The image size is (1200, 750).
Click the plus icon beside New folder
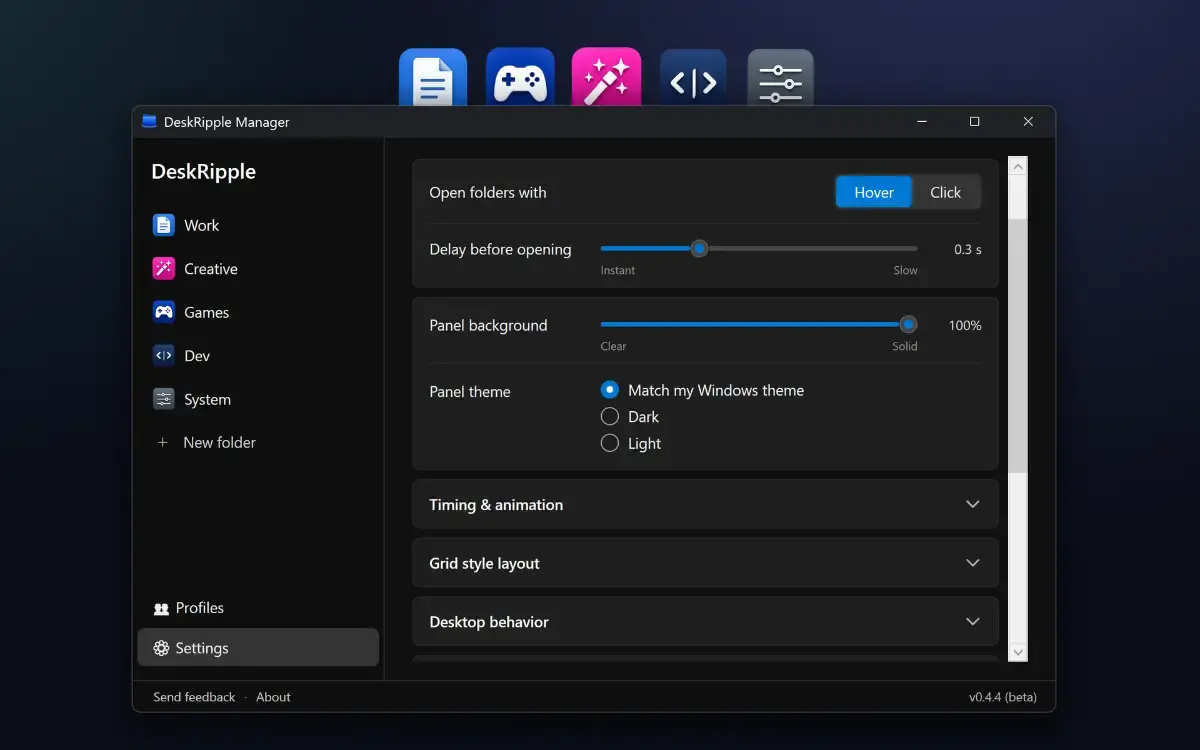point(163,442)
